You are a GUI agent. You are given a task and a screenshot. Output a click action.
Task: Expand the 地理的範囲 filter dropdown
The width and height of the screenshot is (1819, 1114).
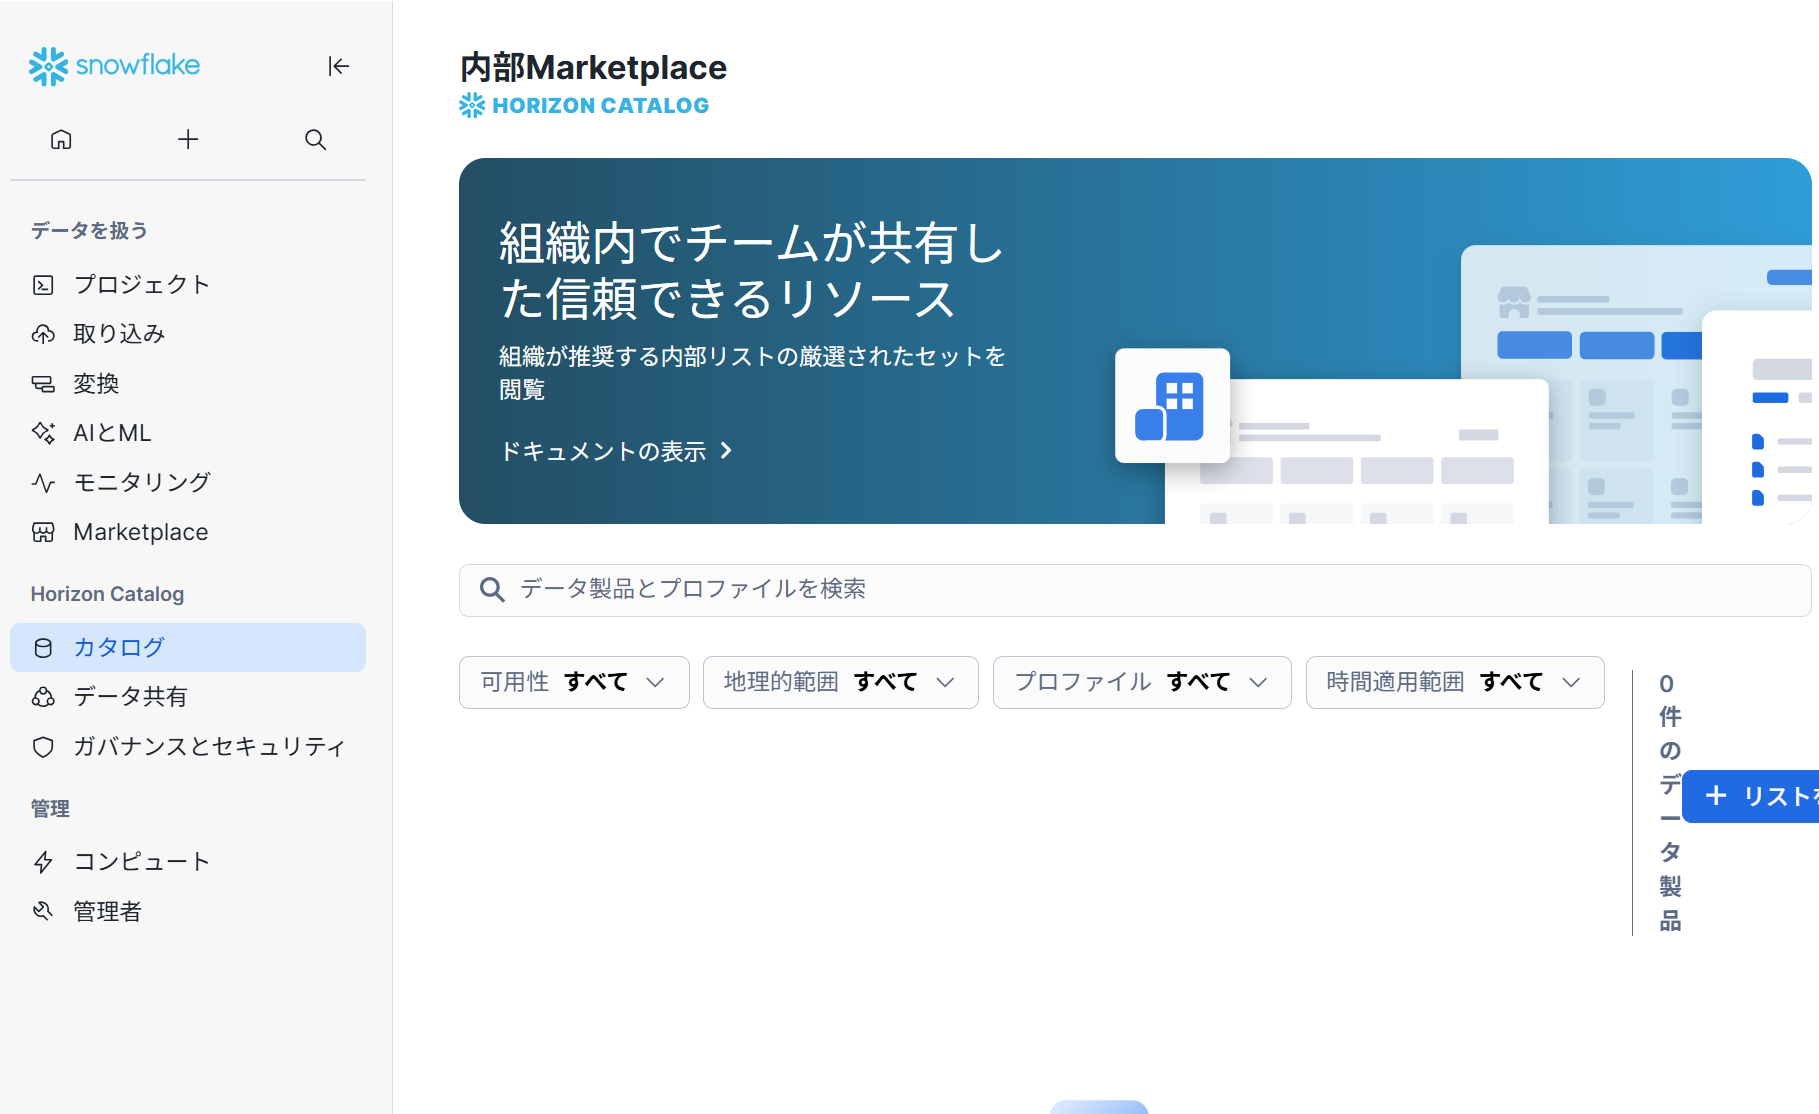click(840, 682)
